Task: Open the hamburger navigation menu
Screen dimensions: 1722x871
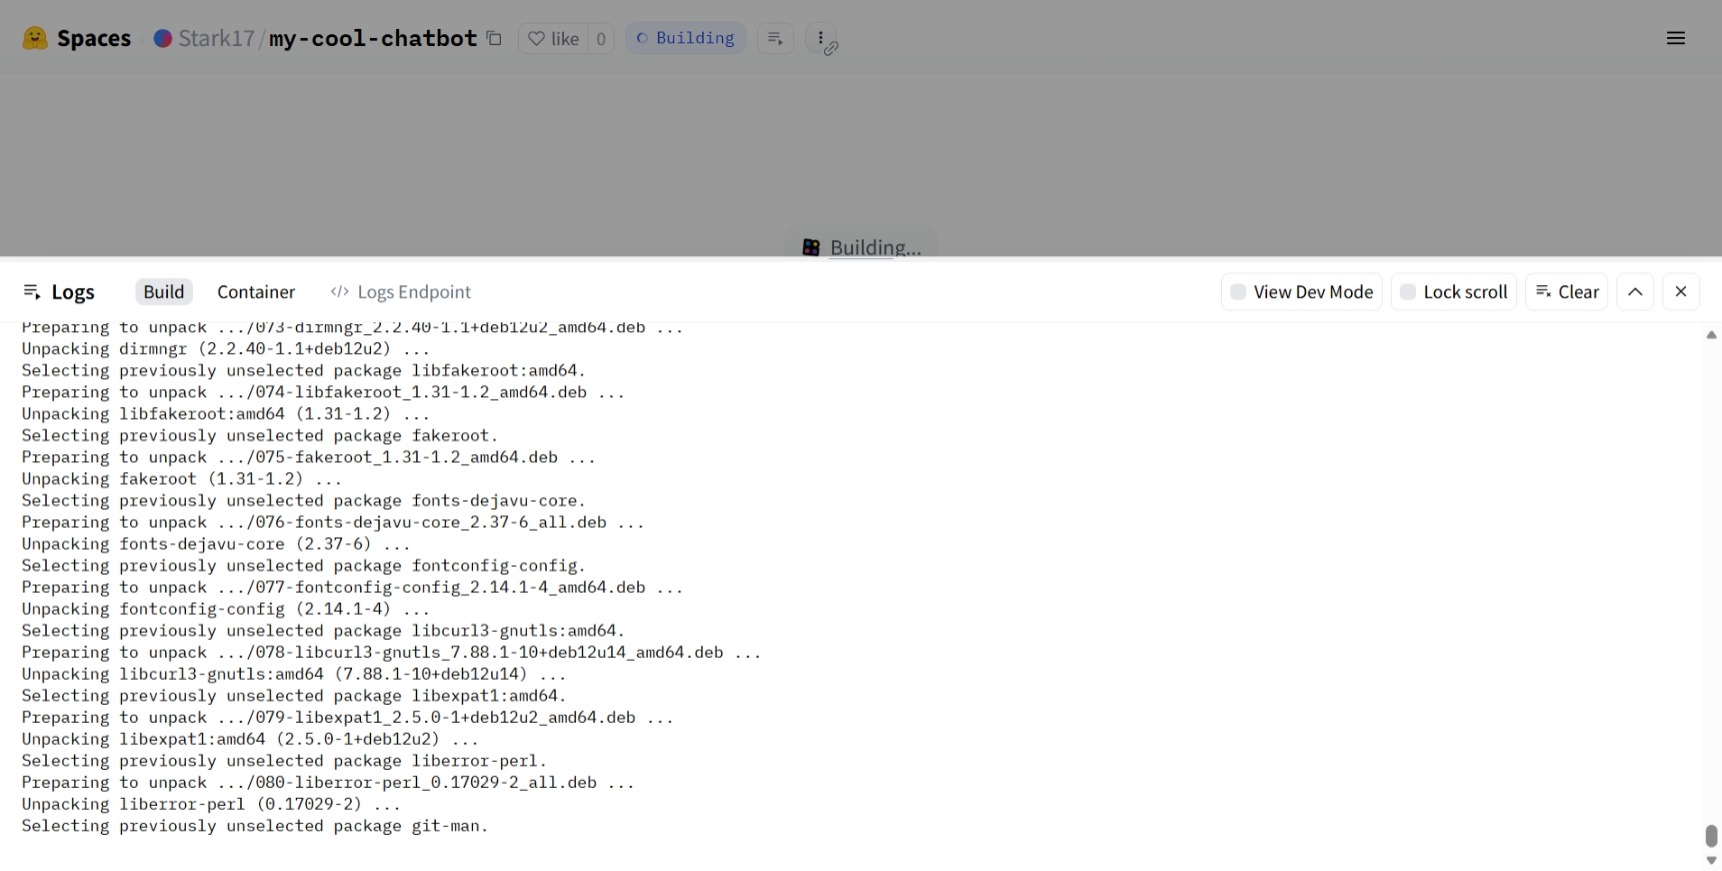Action: [x=1676, y=38]
